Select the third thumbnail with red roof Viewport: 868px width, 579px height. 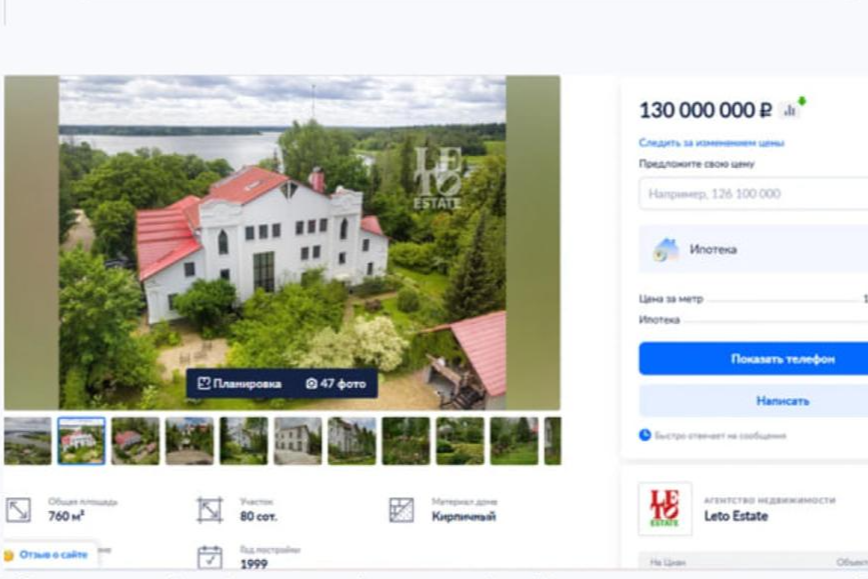coord(136,441)
